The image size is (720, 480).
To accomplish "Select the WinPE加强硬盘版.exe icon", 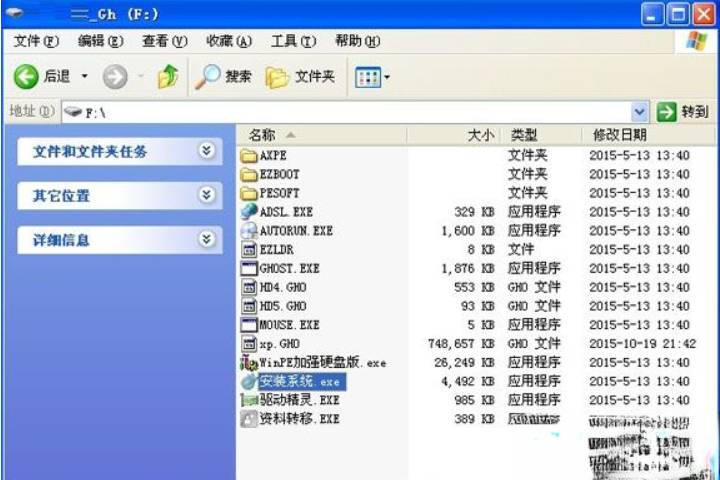I will tap(249, 363).
